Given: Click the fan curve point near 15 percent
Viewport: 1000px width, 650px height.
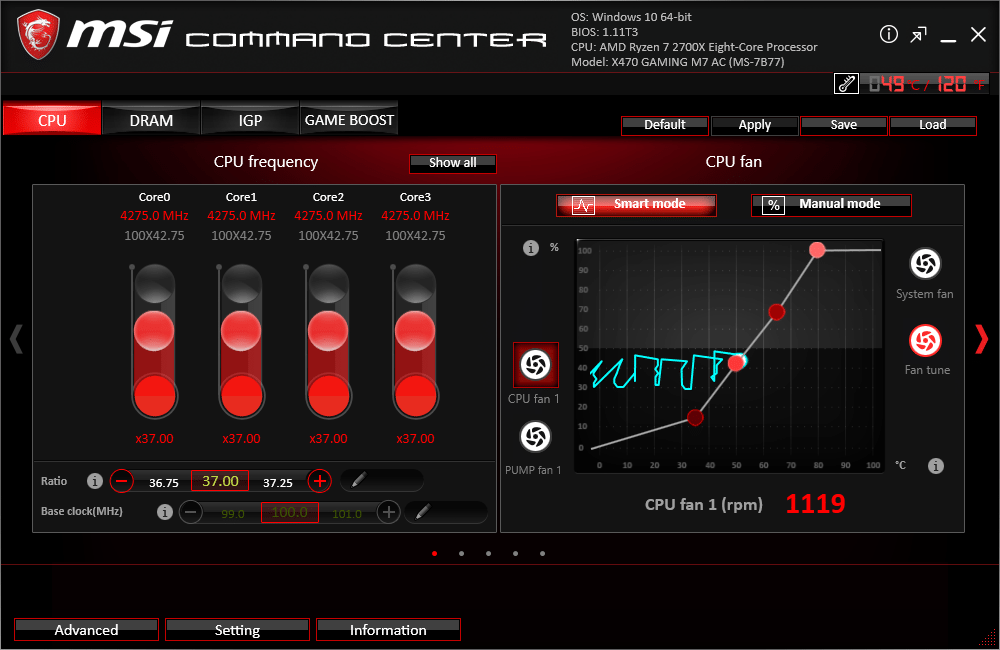Looking at the screenshot, I should (695, 418).
